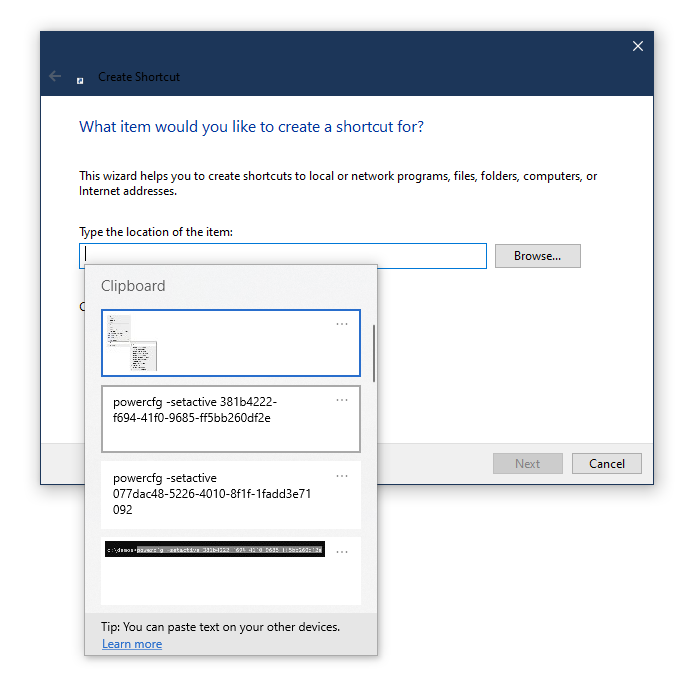The width and height of the screenshot is (679, 689).
Task: Select the command prompt screenshot clipboard item
Action: [215, 570]
